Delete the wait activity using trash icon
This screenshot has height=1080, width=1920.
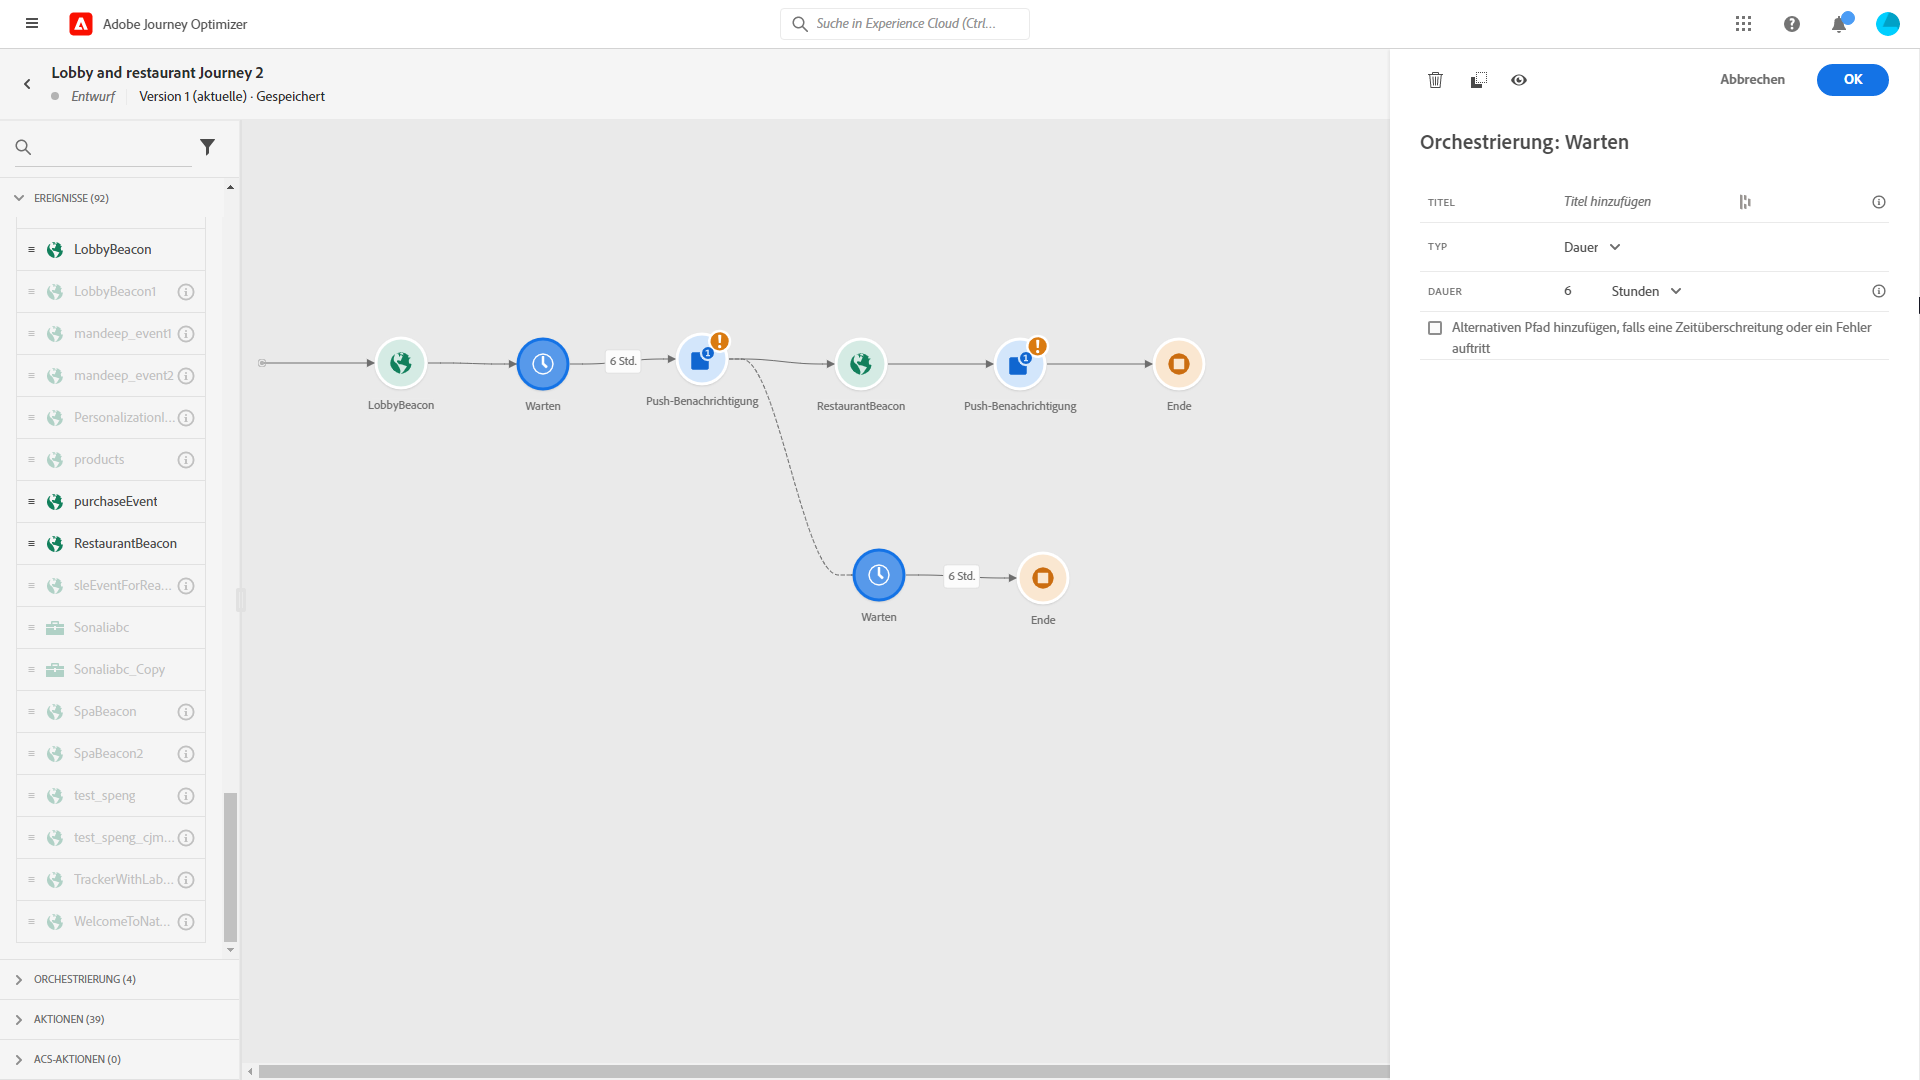point(1435,80)
